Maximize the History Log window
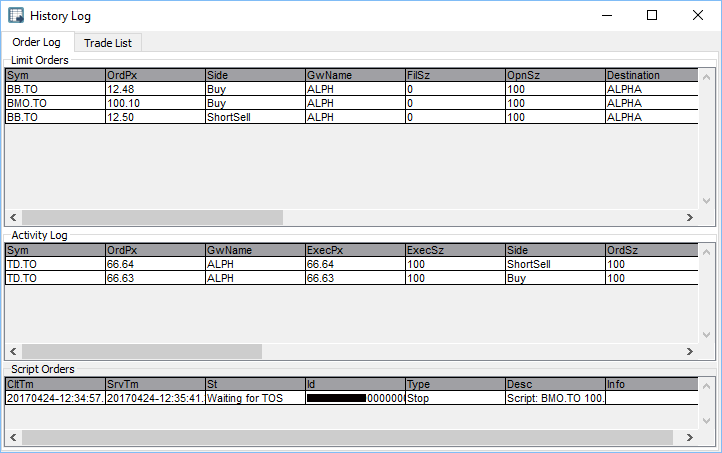Screen dimensions: 722x453 (x=651, y=16)
